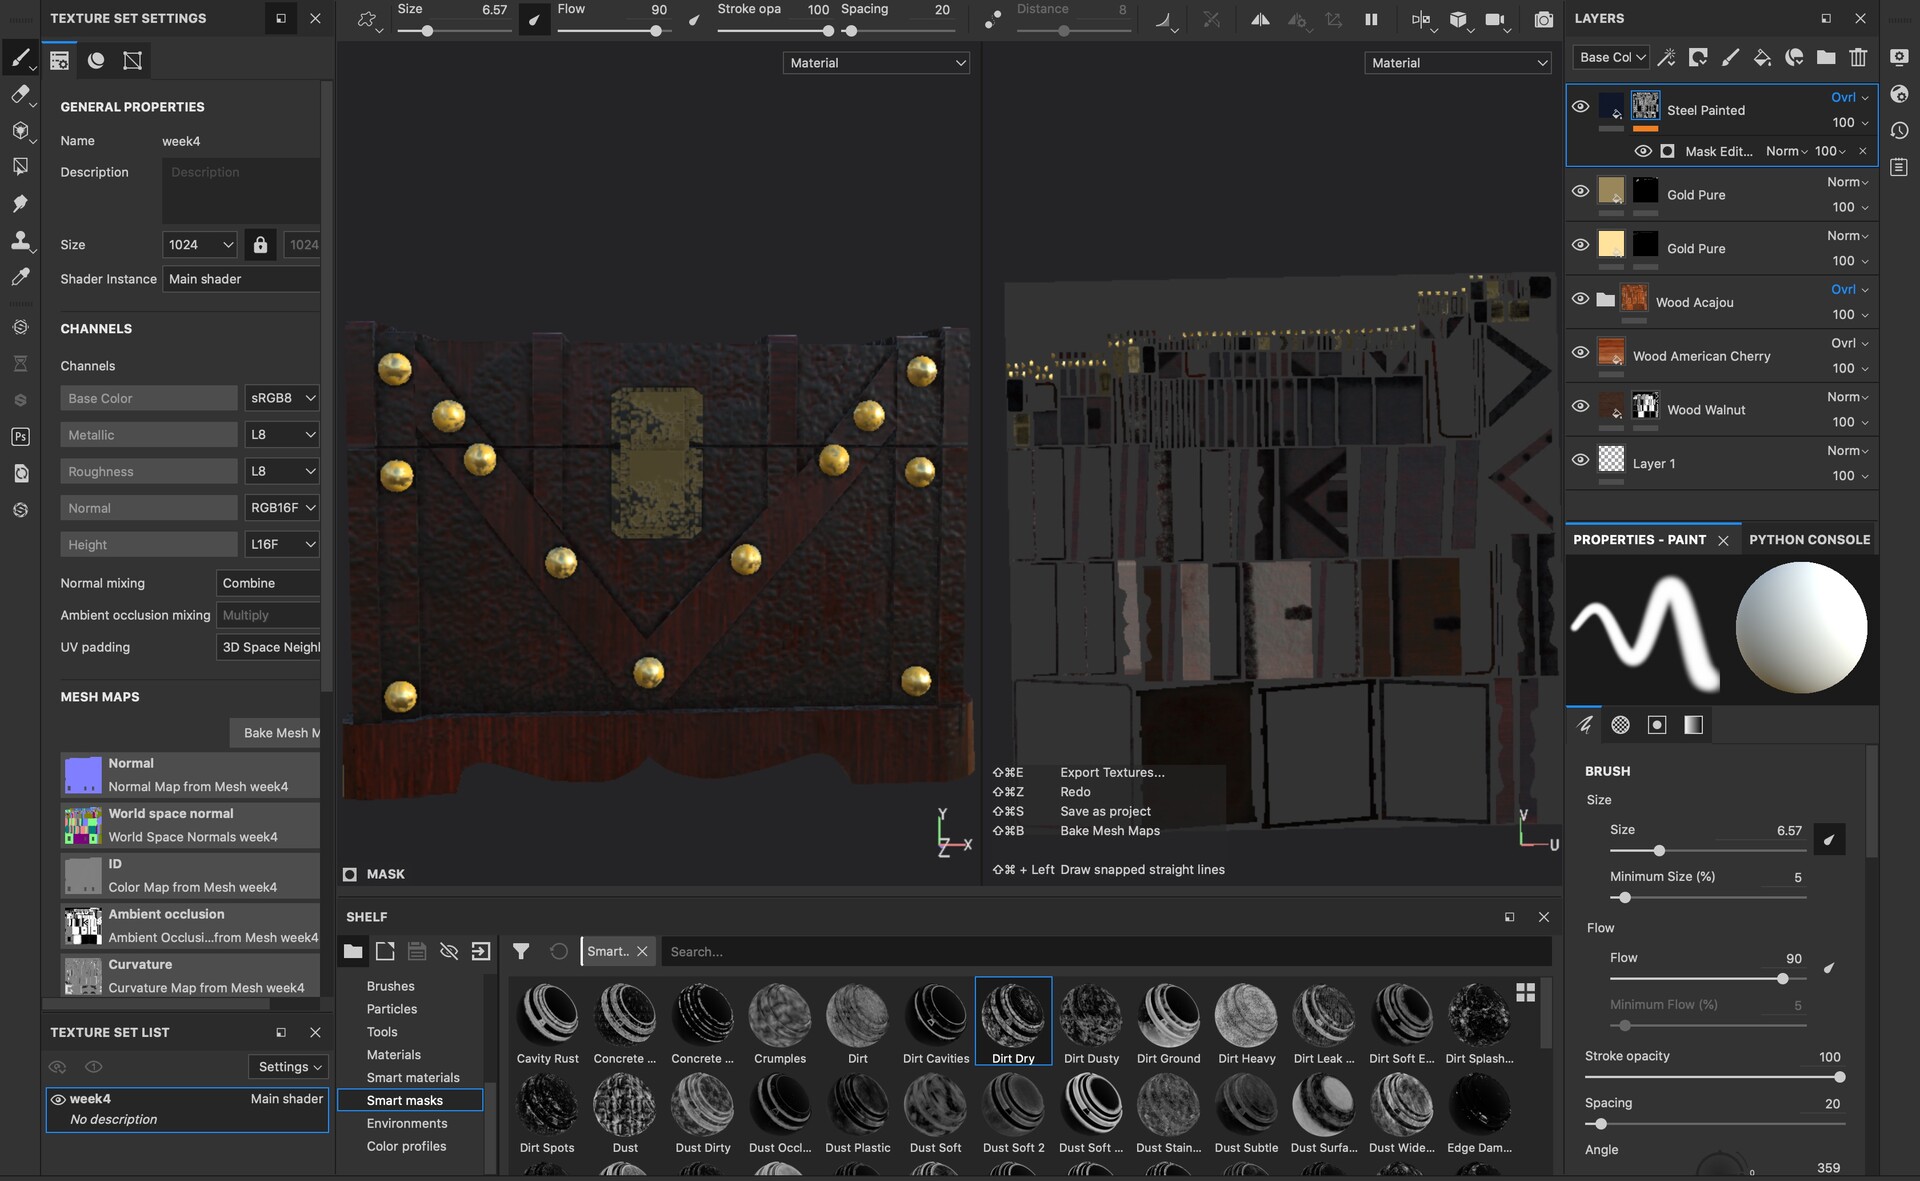Select the Material Picker eyedropper tool

tap(19, 277)
